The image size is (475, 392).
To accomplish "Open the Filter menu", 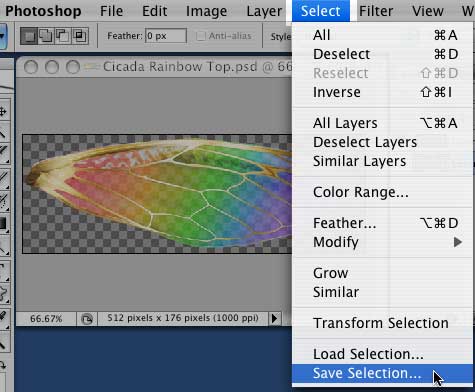I will click(x=376, y=11).
